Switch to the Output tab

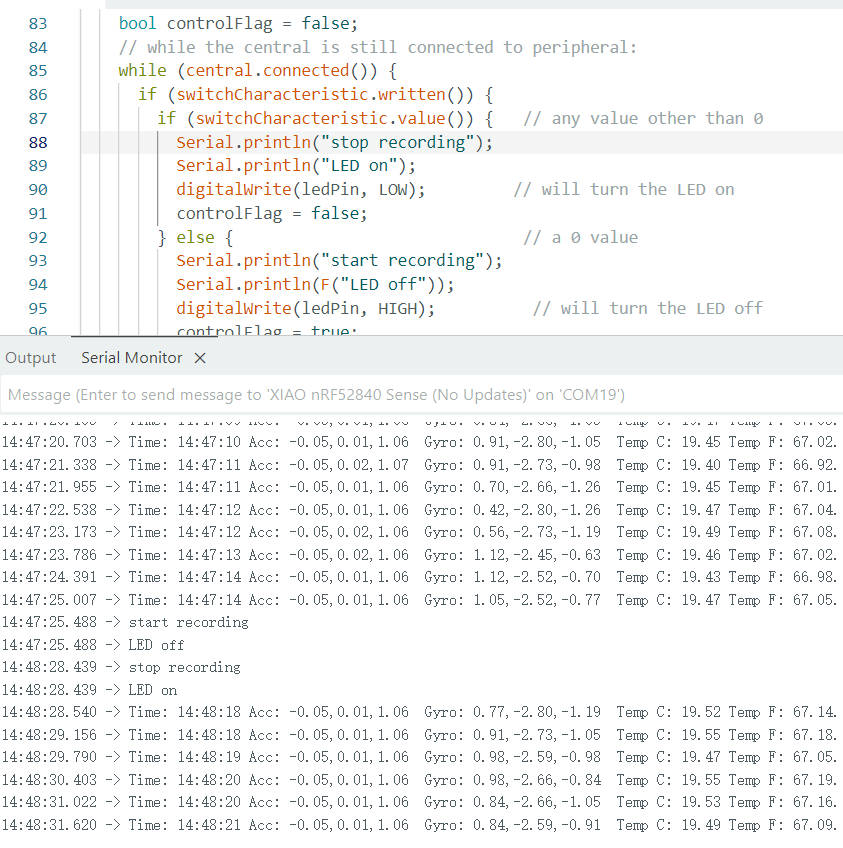pos(30,358)
